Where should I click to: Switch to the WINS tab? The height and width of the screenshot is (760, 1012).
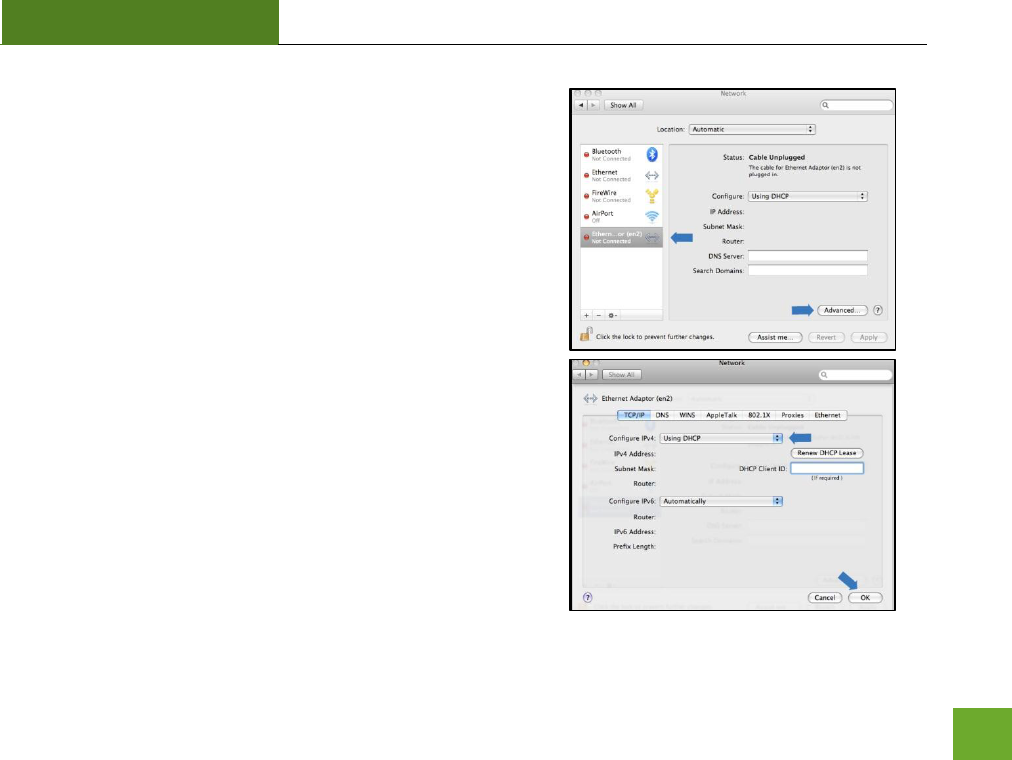(x=687, y=415)
